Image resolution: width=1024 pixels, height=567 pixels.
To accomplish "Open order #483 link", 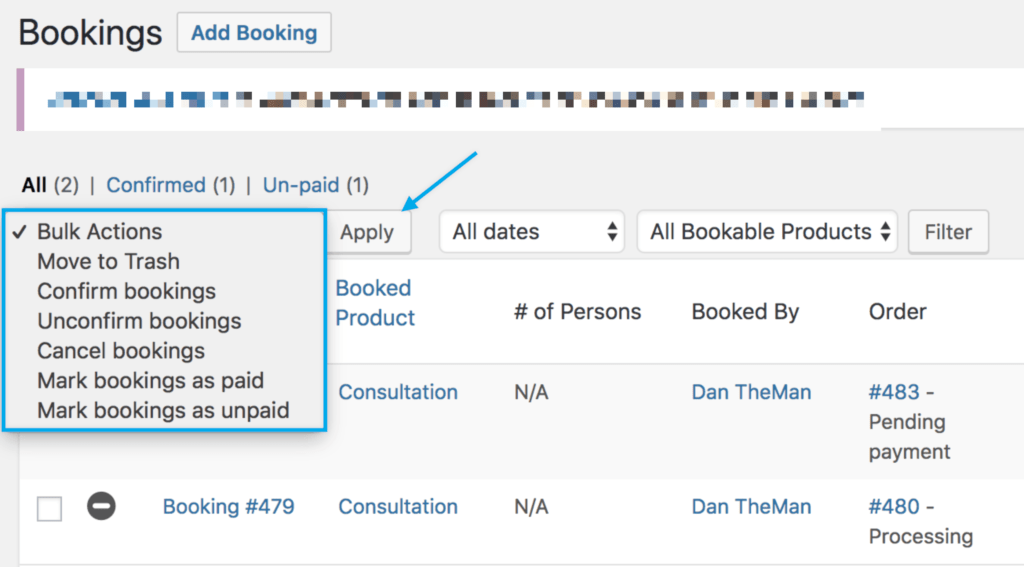I will 888,392.
